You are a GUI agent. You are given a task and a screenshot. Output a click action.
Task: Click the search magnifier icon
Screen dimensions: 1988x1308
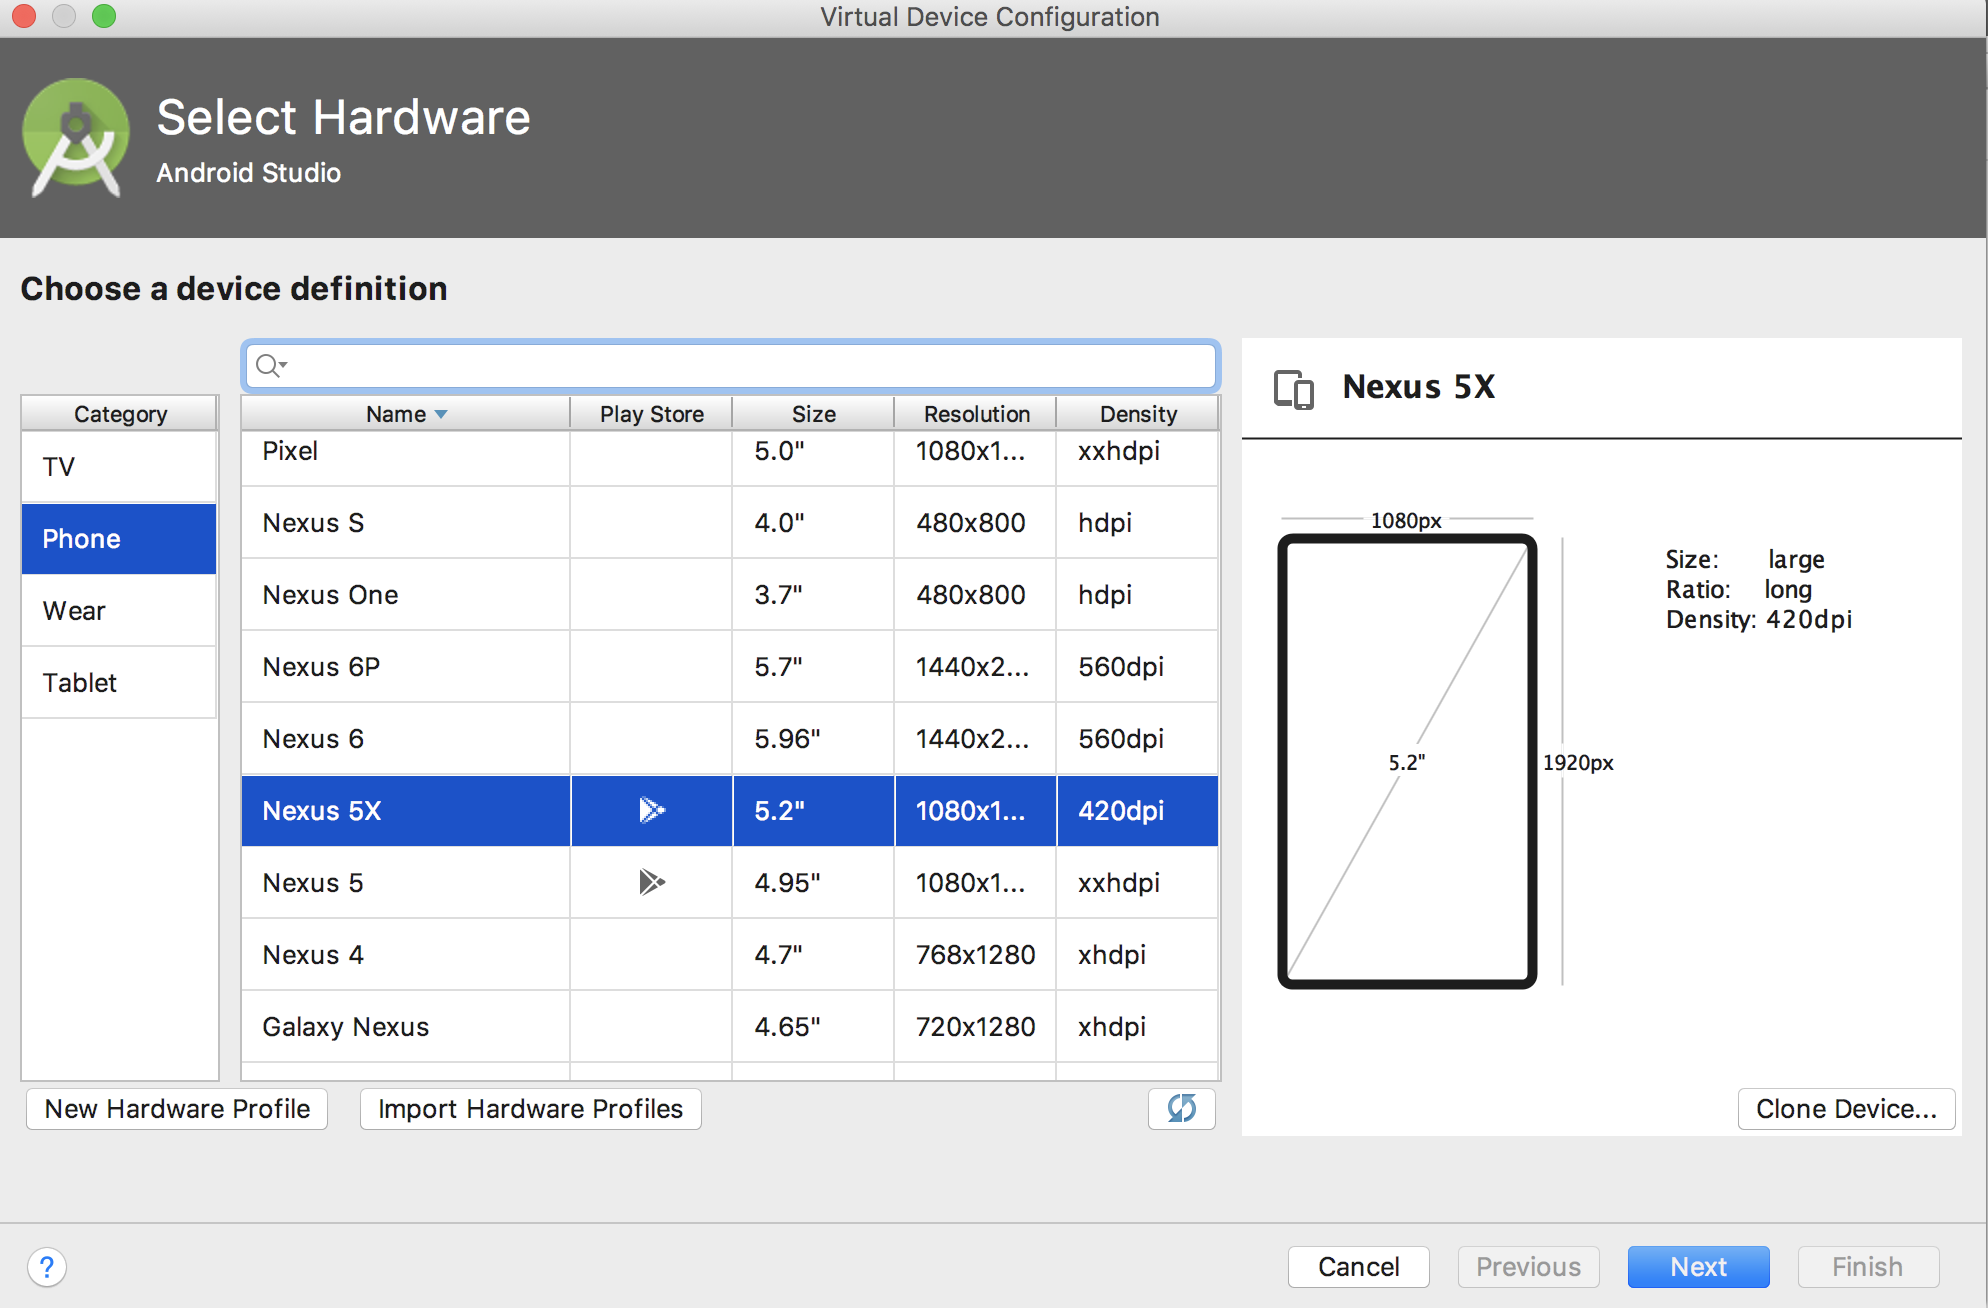tap(268, 365)
